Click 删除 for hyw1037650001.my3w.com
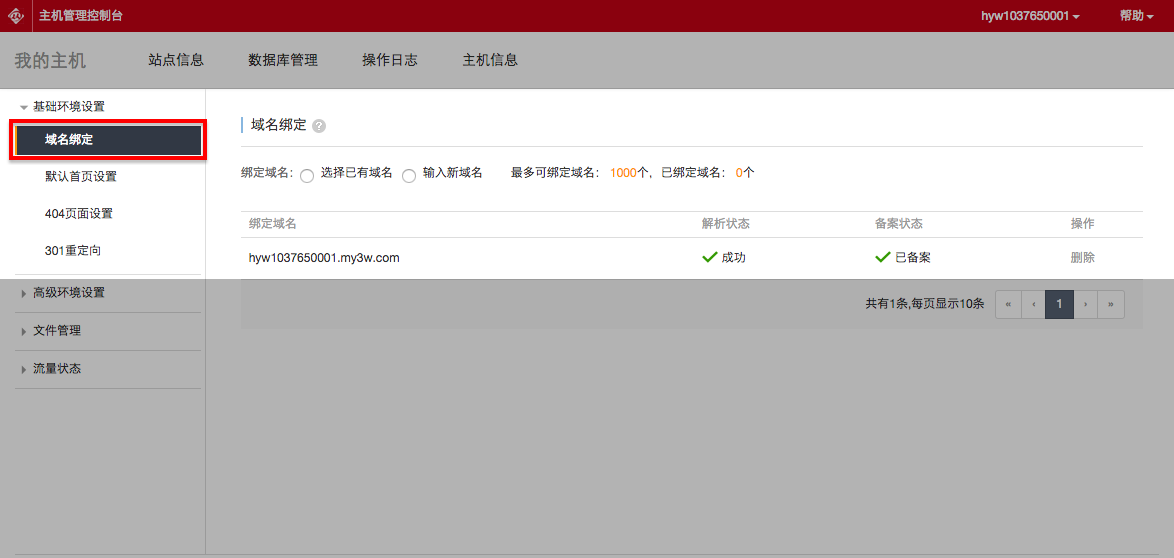 1082,258
